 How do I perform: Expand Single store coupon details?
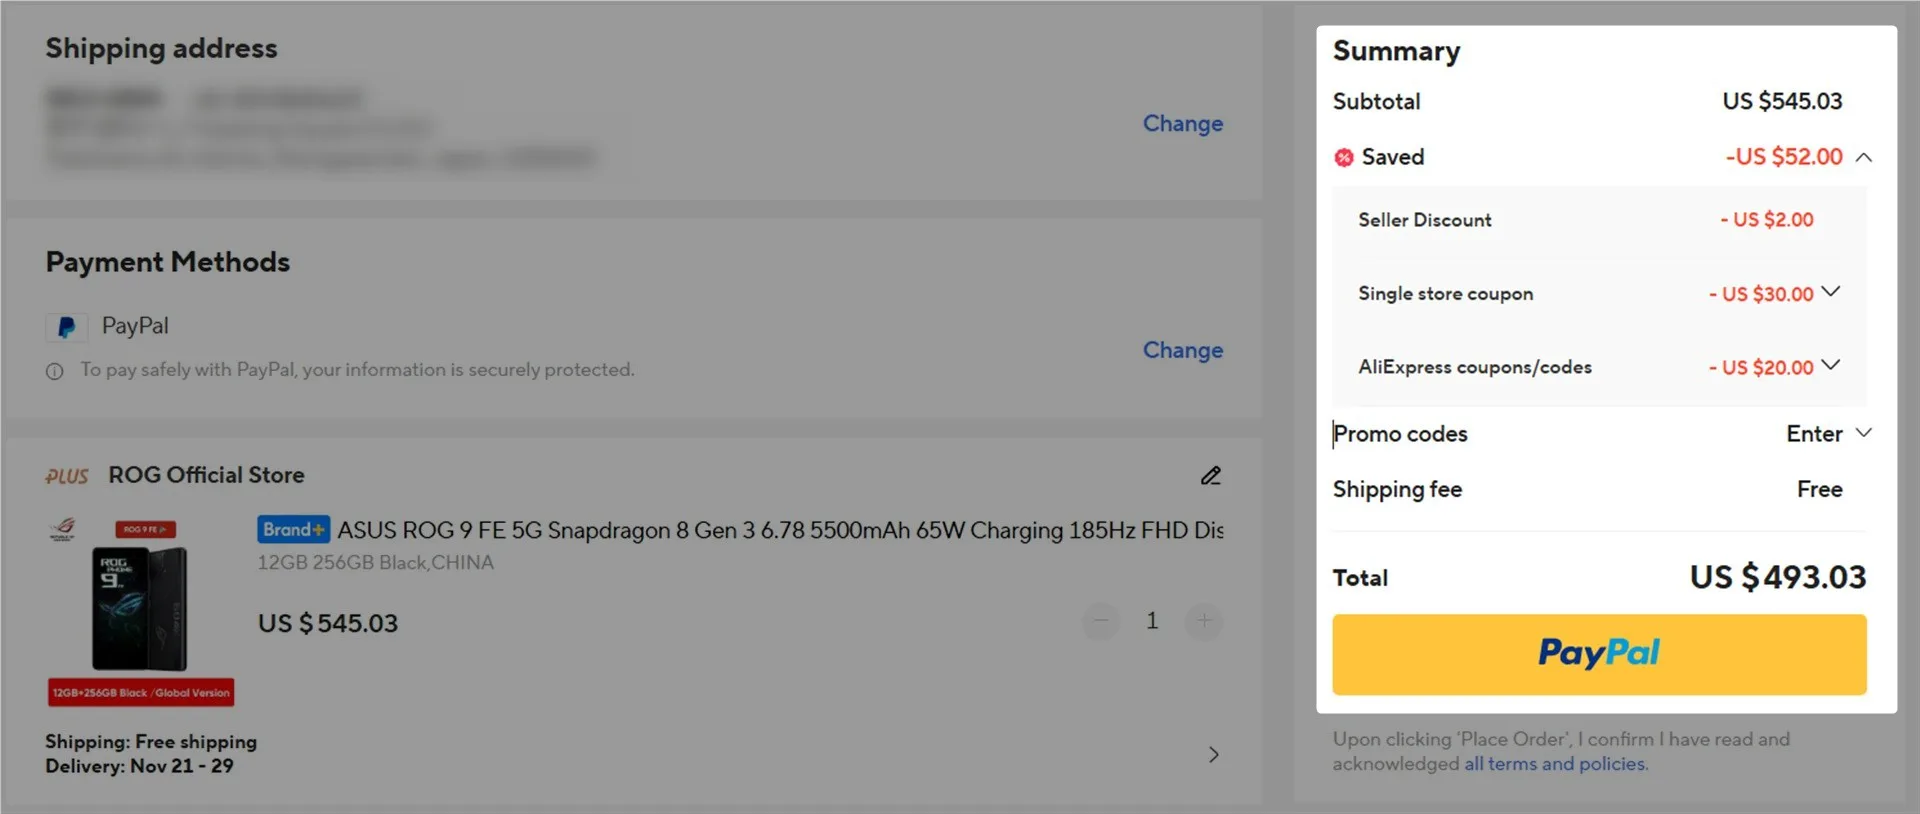(1830, 292)
